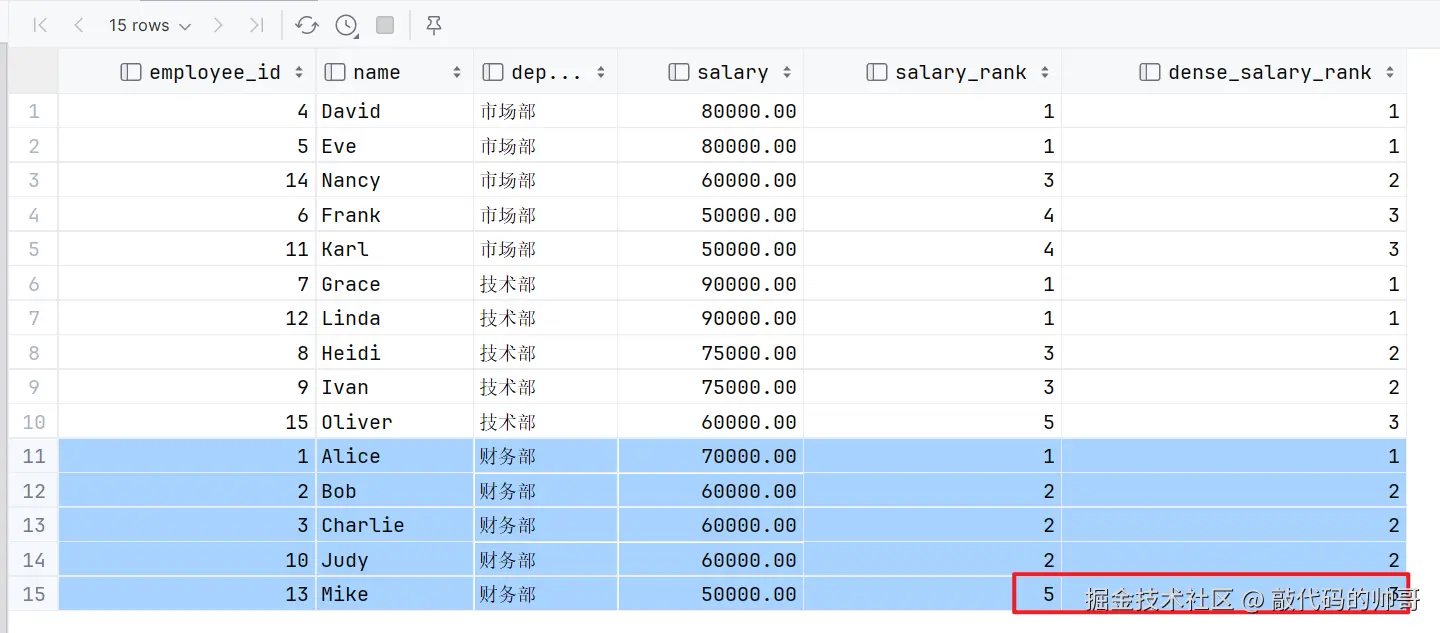Sort by the salary column header
This screenshot has height=633, width=1440.
[x=710, y=72]
